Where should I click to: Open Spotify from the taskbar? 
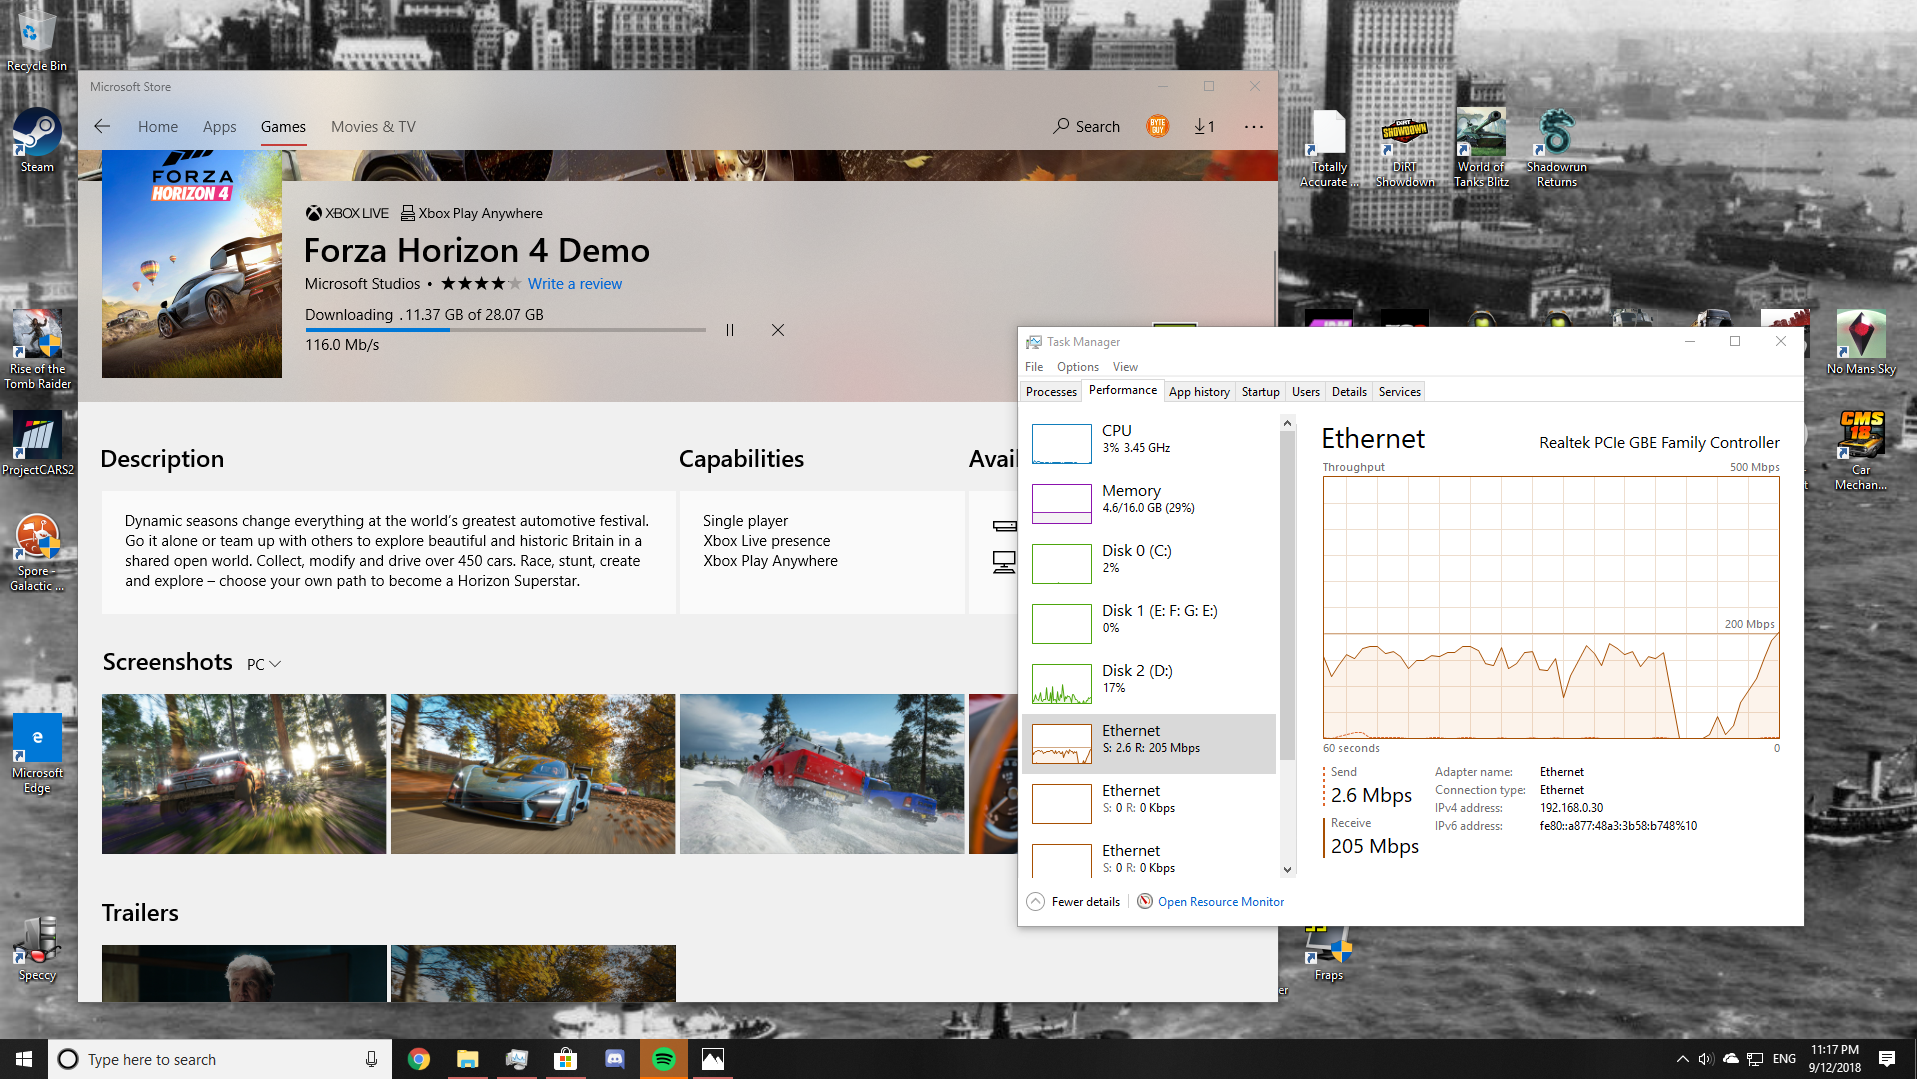[664, 1059]
